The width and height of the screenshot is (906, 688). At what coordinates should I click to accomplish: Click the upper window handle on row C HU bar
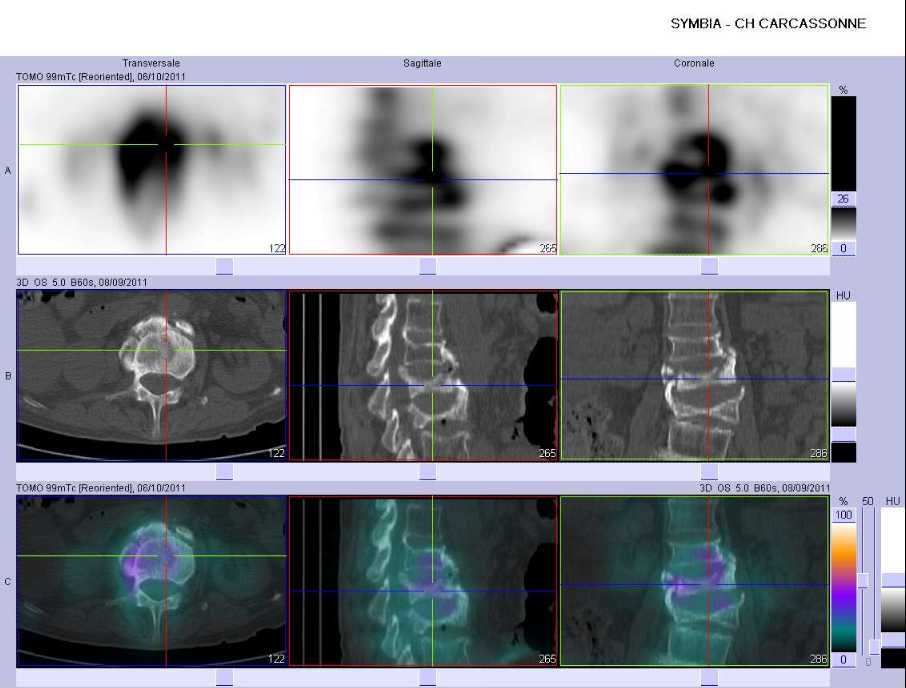[893, 581]
